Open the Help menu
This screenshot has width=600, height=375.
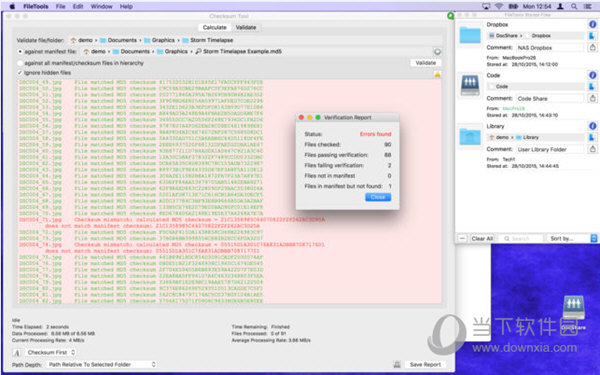click(x=126, y=6)
